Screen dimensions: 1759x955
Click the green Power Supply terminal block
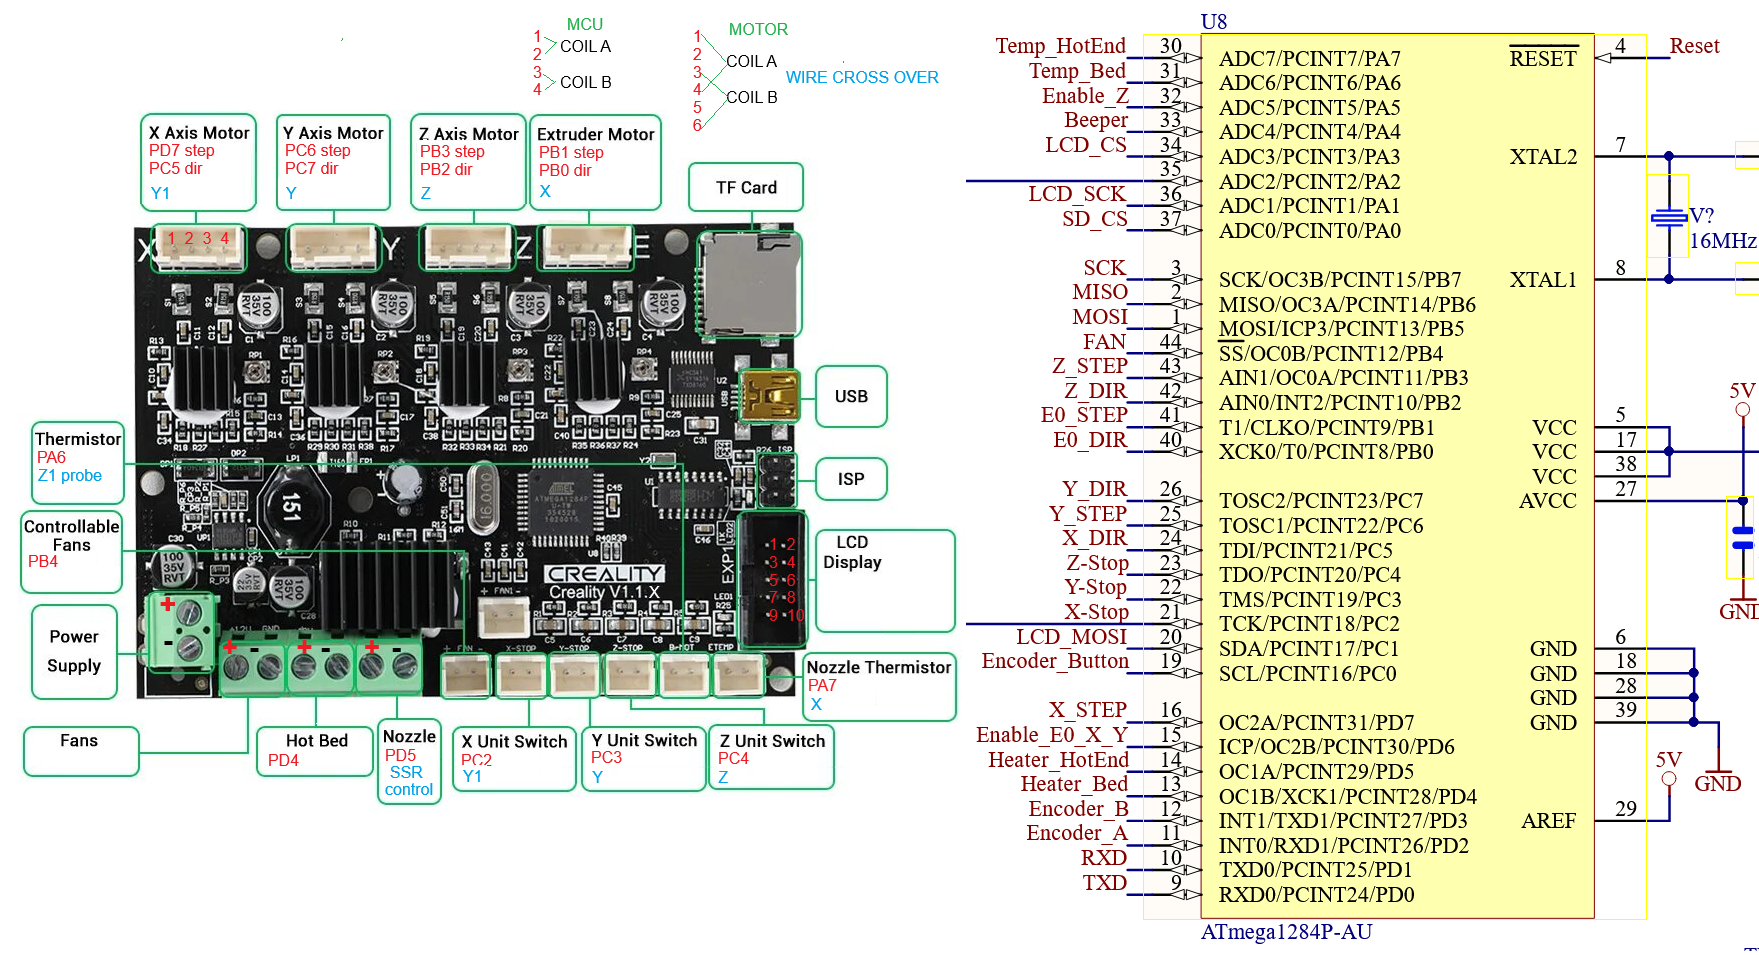click(183, 639)
